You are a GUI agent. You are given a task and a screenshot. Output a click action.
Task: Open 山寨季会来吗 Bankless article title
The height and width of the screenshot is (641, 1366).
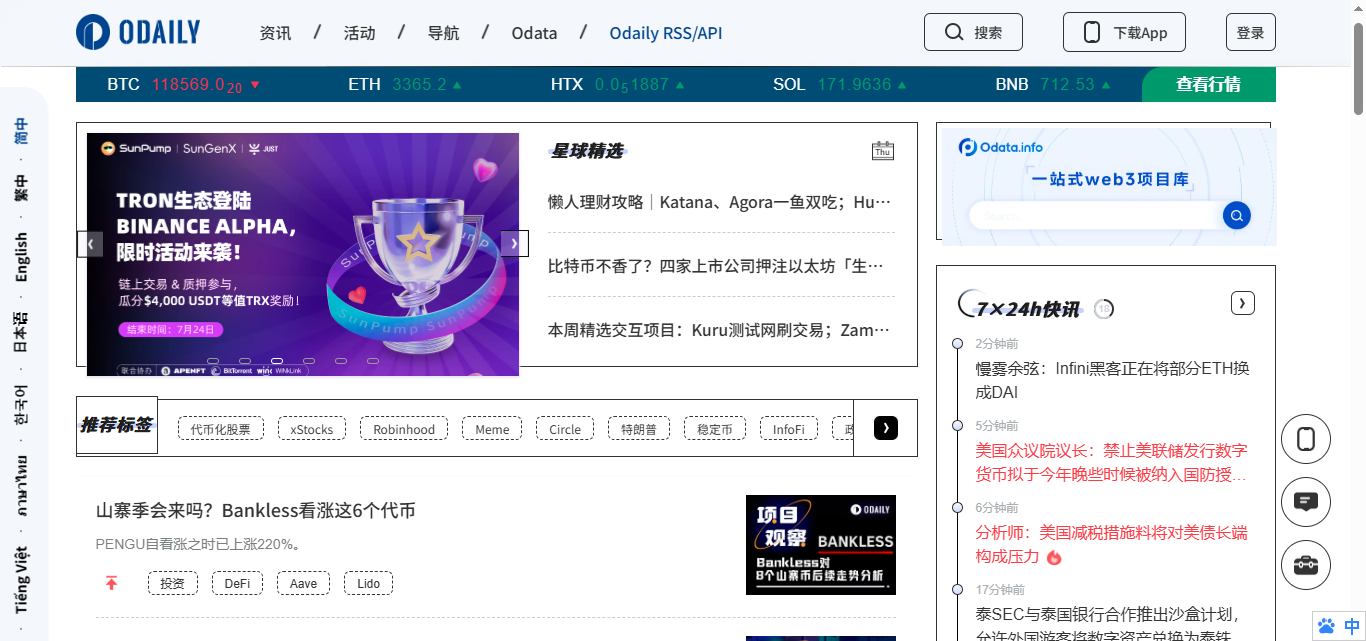point(256,511)
